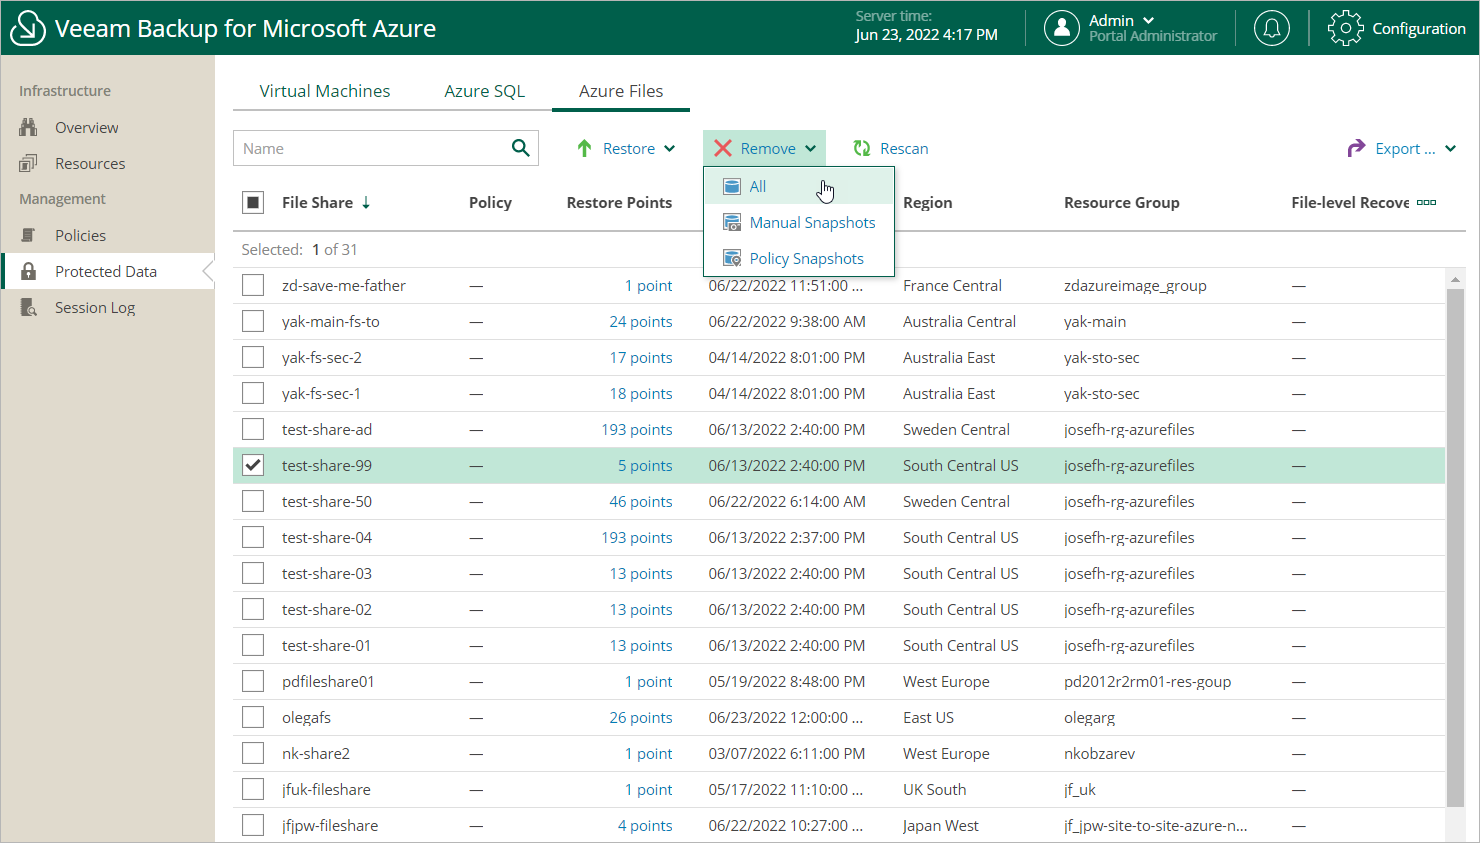Click the jfuk-fileshare file share name
1480x843 pixels.
pos(326,789)
